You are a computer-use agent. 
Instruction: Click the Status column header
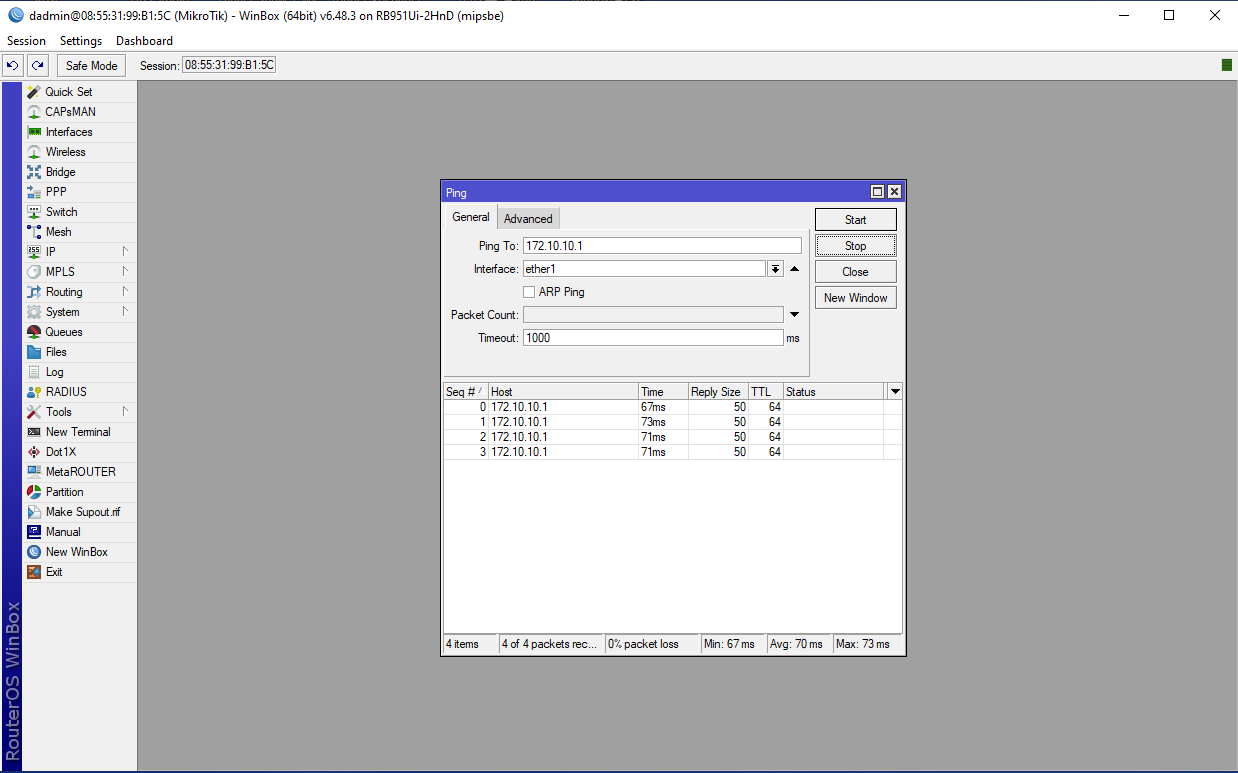coord(834,392)
